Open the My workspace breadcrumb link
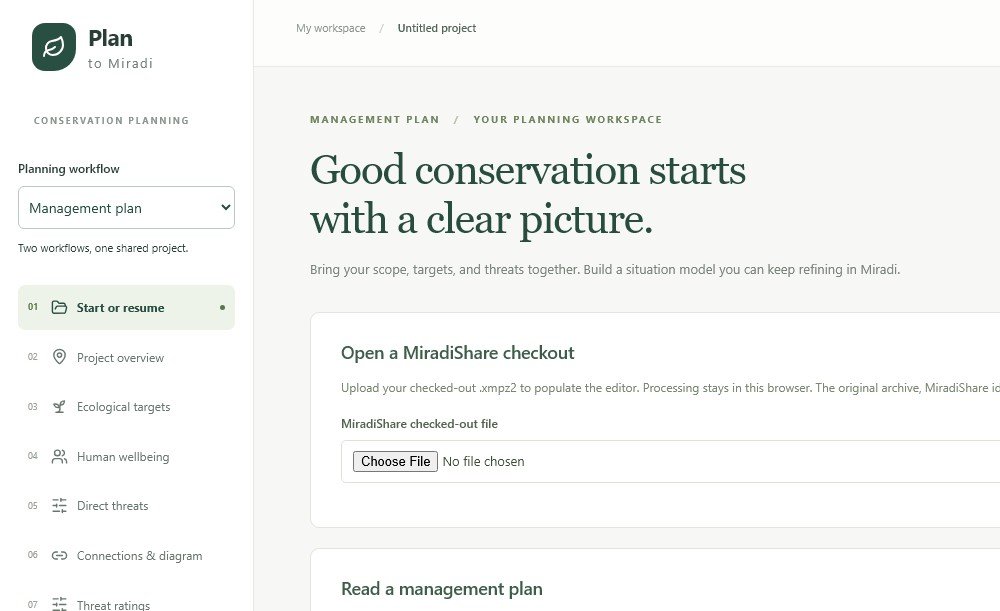 coord(330,28)
